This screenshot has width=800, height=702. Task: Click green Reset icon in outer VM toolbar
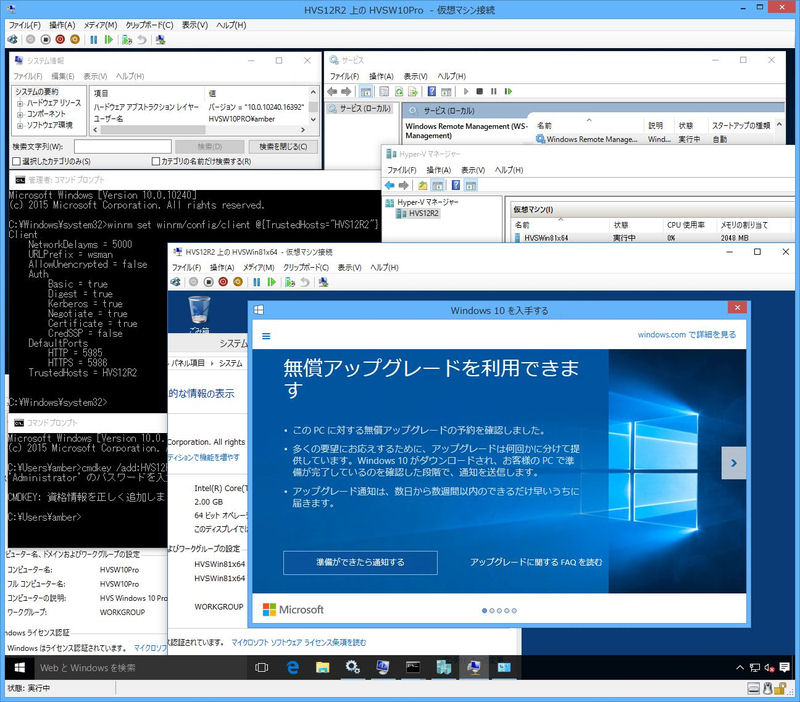(x=109, y=40)
